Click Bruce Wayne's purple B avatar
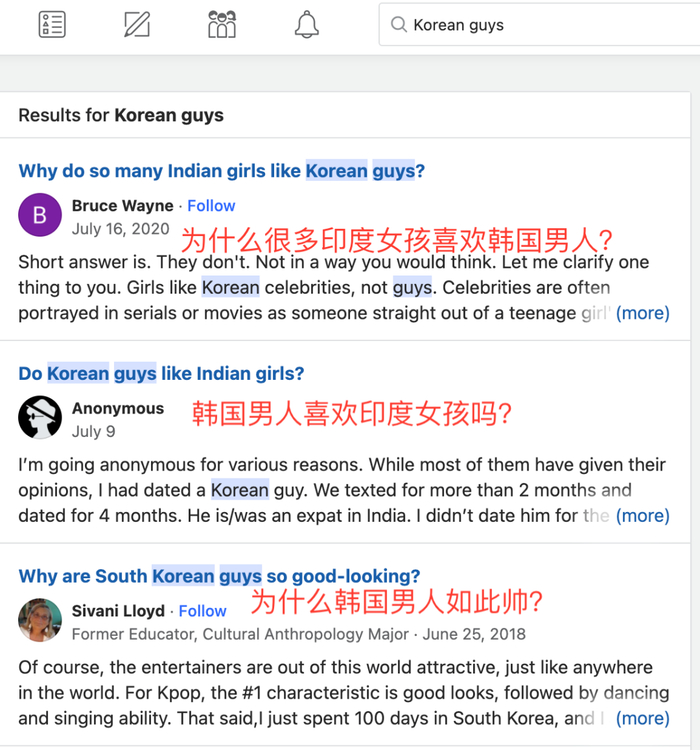The image size is (700, 750). 40,215
